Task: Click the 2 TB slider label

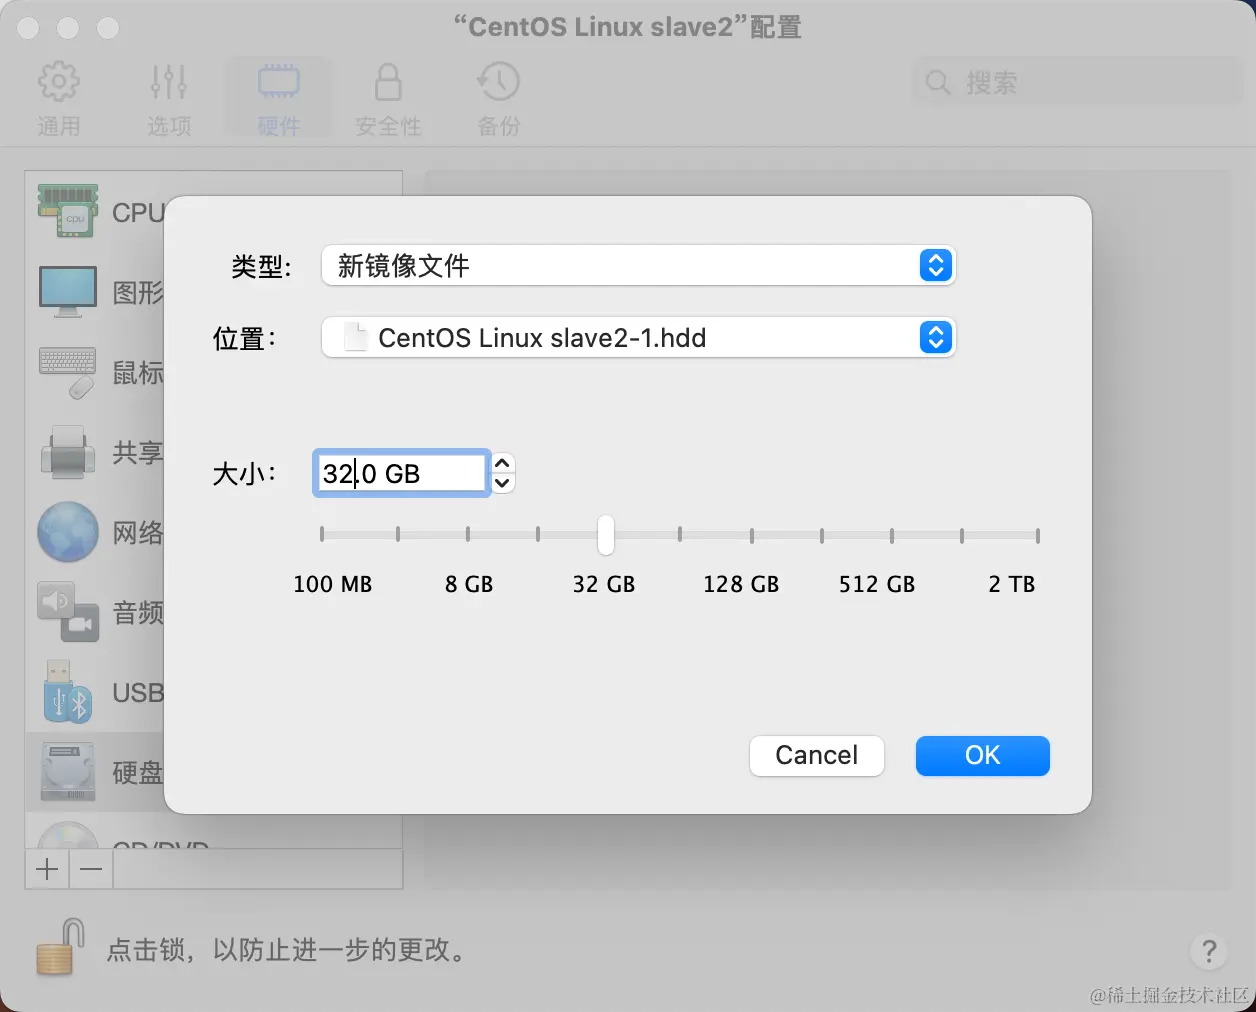Action: (1012, 584)
